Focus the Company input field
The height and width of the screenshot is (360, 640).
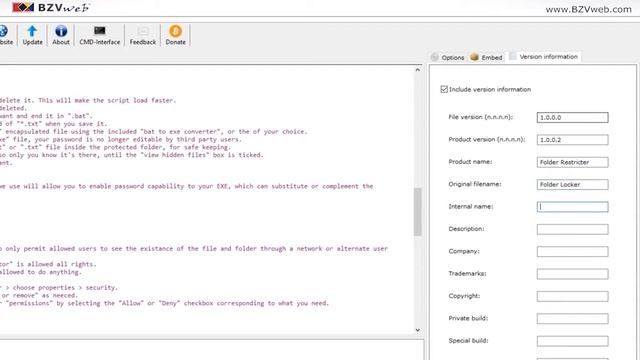pyautogui.click(x=572, y=251)
